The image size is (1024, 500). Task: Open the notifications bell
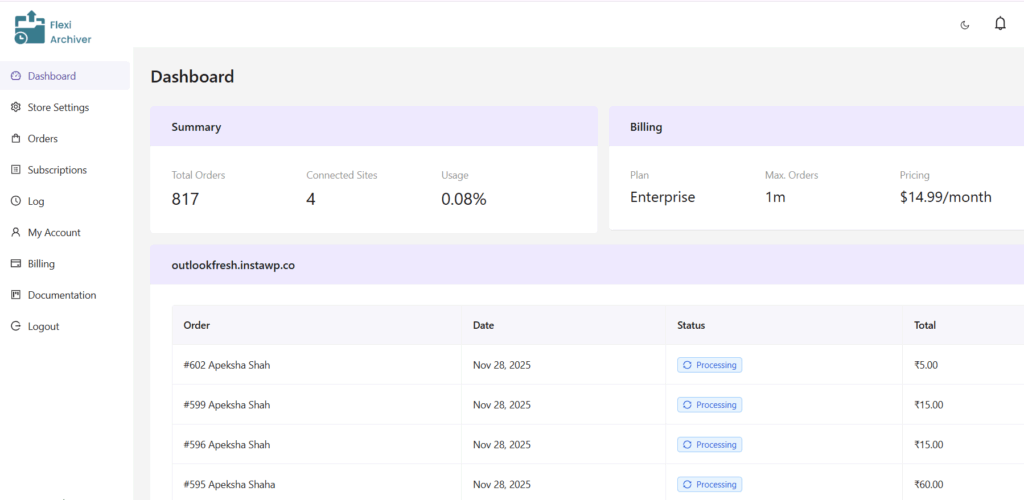point(999,24)
